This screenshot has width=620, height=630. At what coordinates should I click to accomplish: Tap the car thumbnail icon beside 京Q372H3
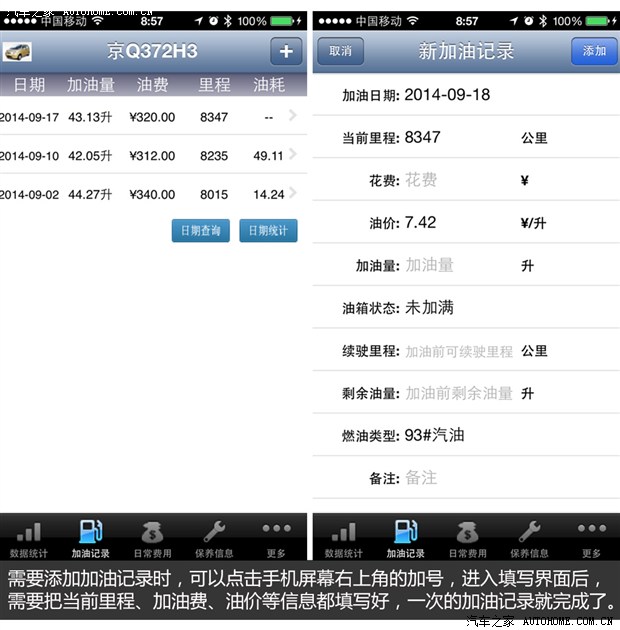point(17,51)
